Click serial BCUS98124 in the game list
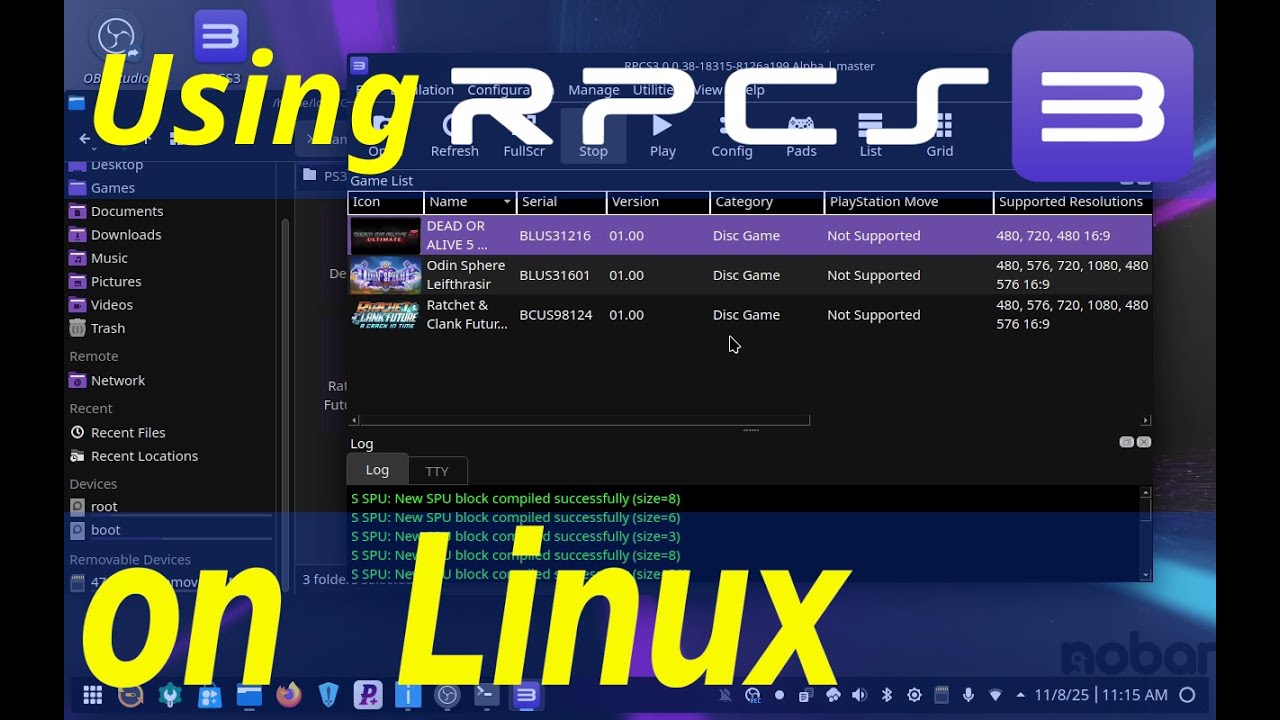 pyautogui.click(x=556, y=315)
